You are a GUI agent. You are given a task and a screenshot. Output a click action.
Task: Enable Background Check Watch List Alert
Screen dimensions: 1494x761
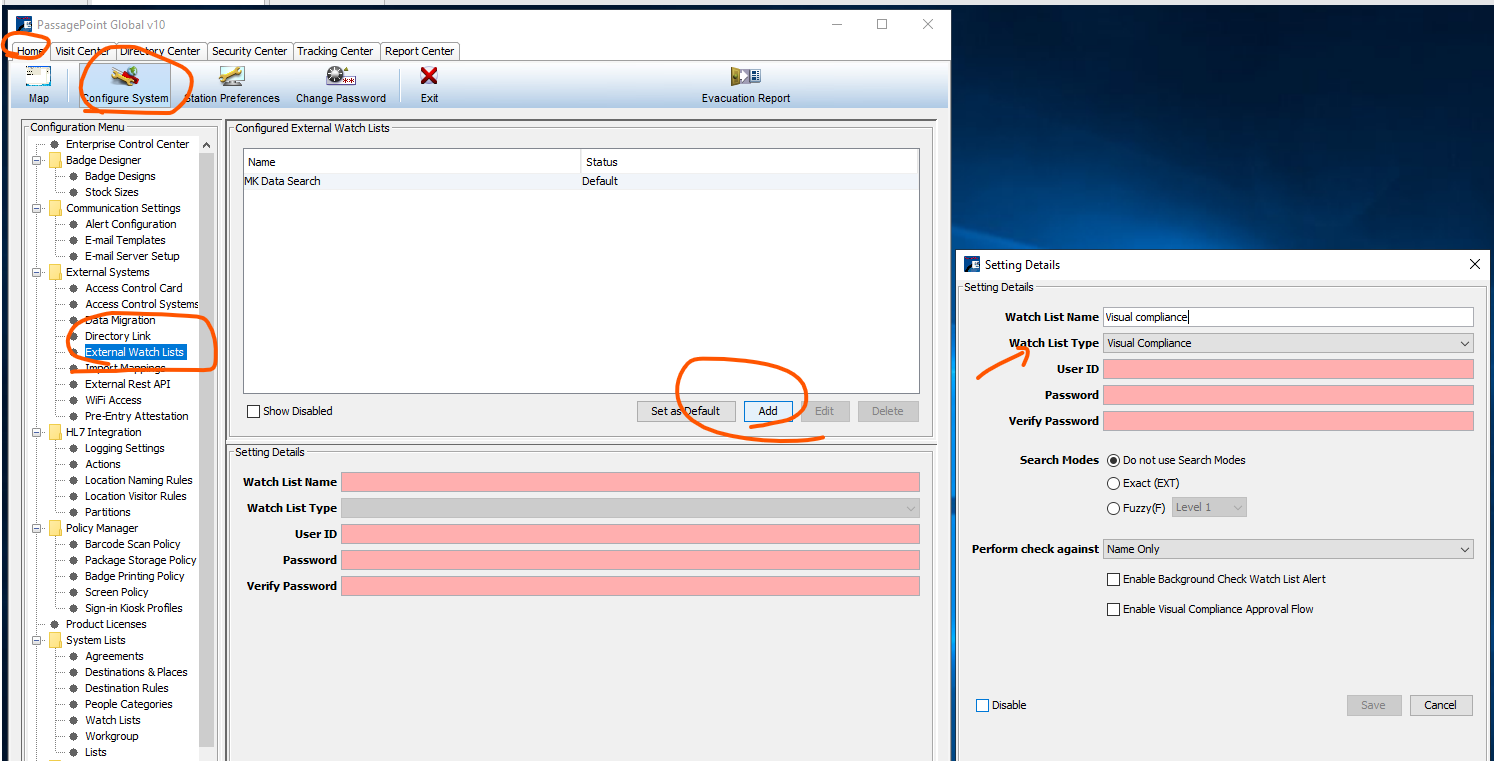click(1113, 579)
